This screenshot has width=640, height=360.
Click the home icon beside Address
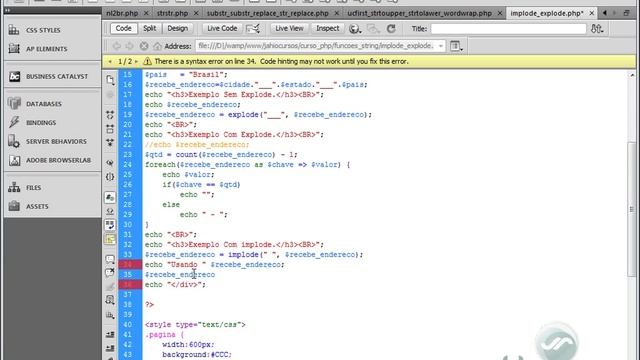pos(157,46)
